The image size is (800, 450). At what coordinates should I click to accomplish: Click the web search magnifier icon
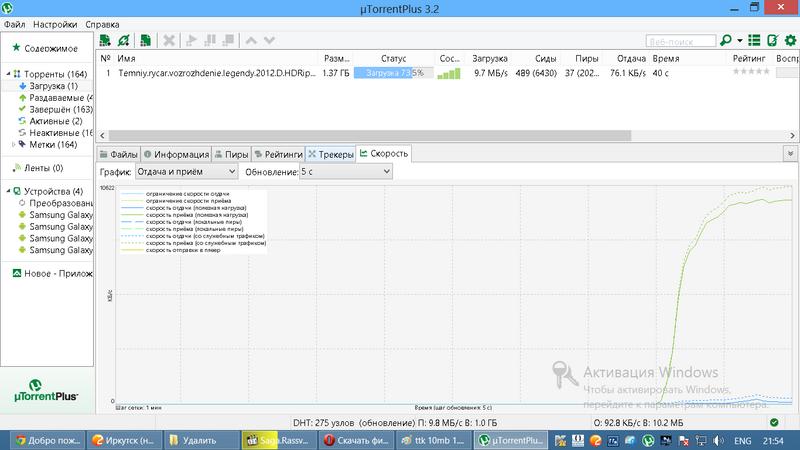pos(725,40)
